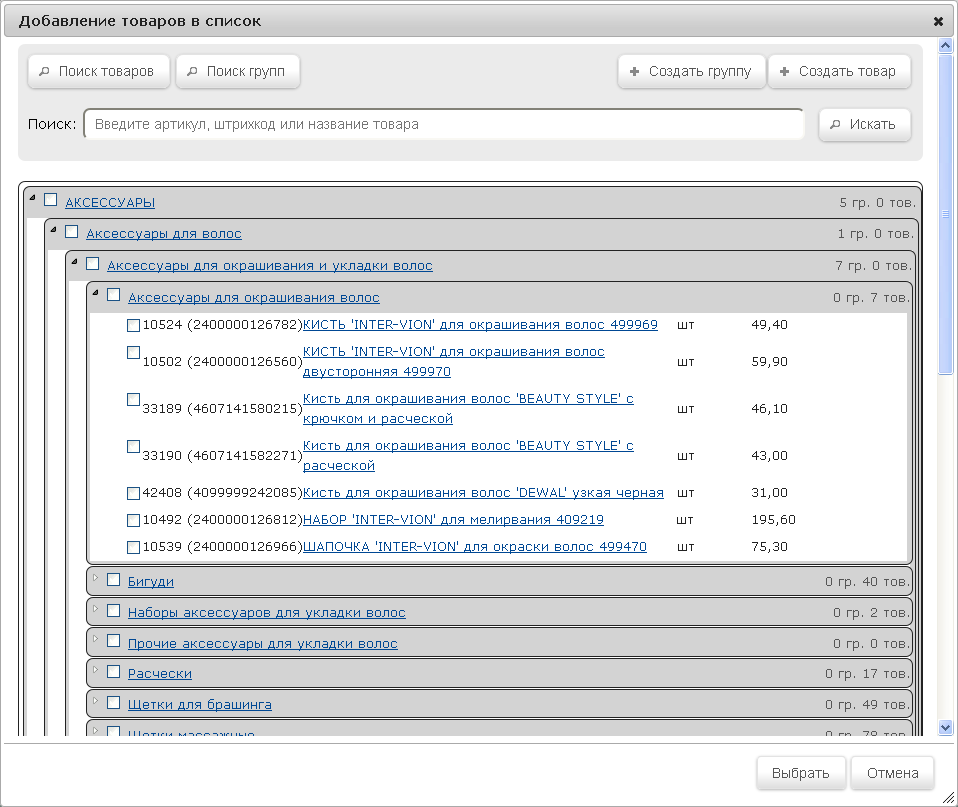Open 'Прочие аксессуары для укладки волос' link
The height and width of the screenshot is (807, 958).
pos(263,644)
